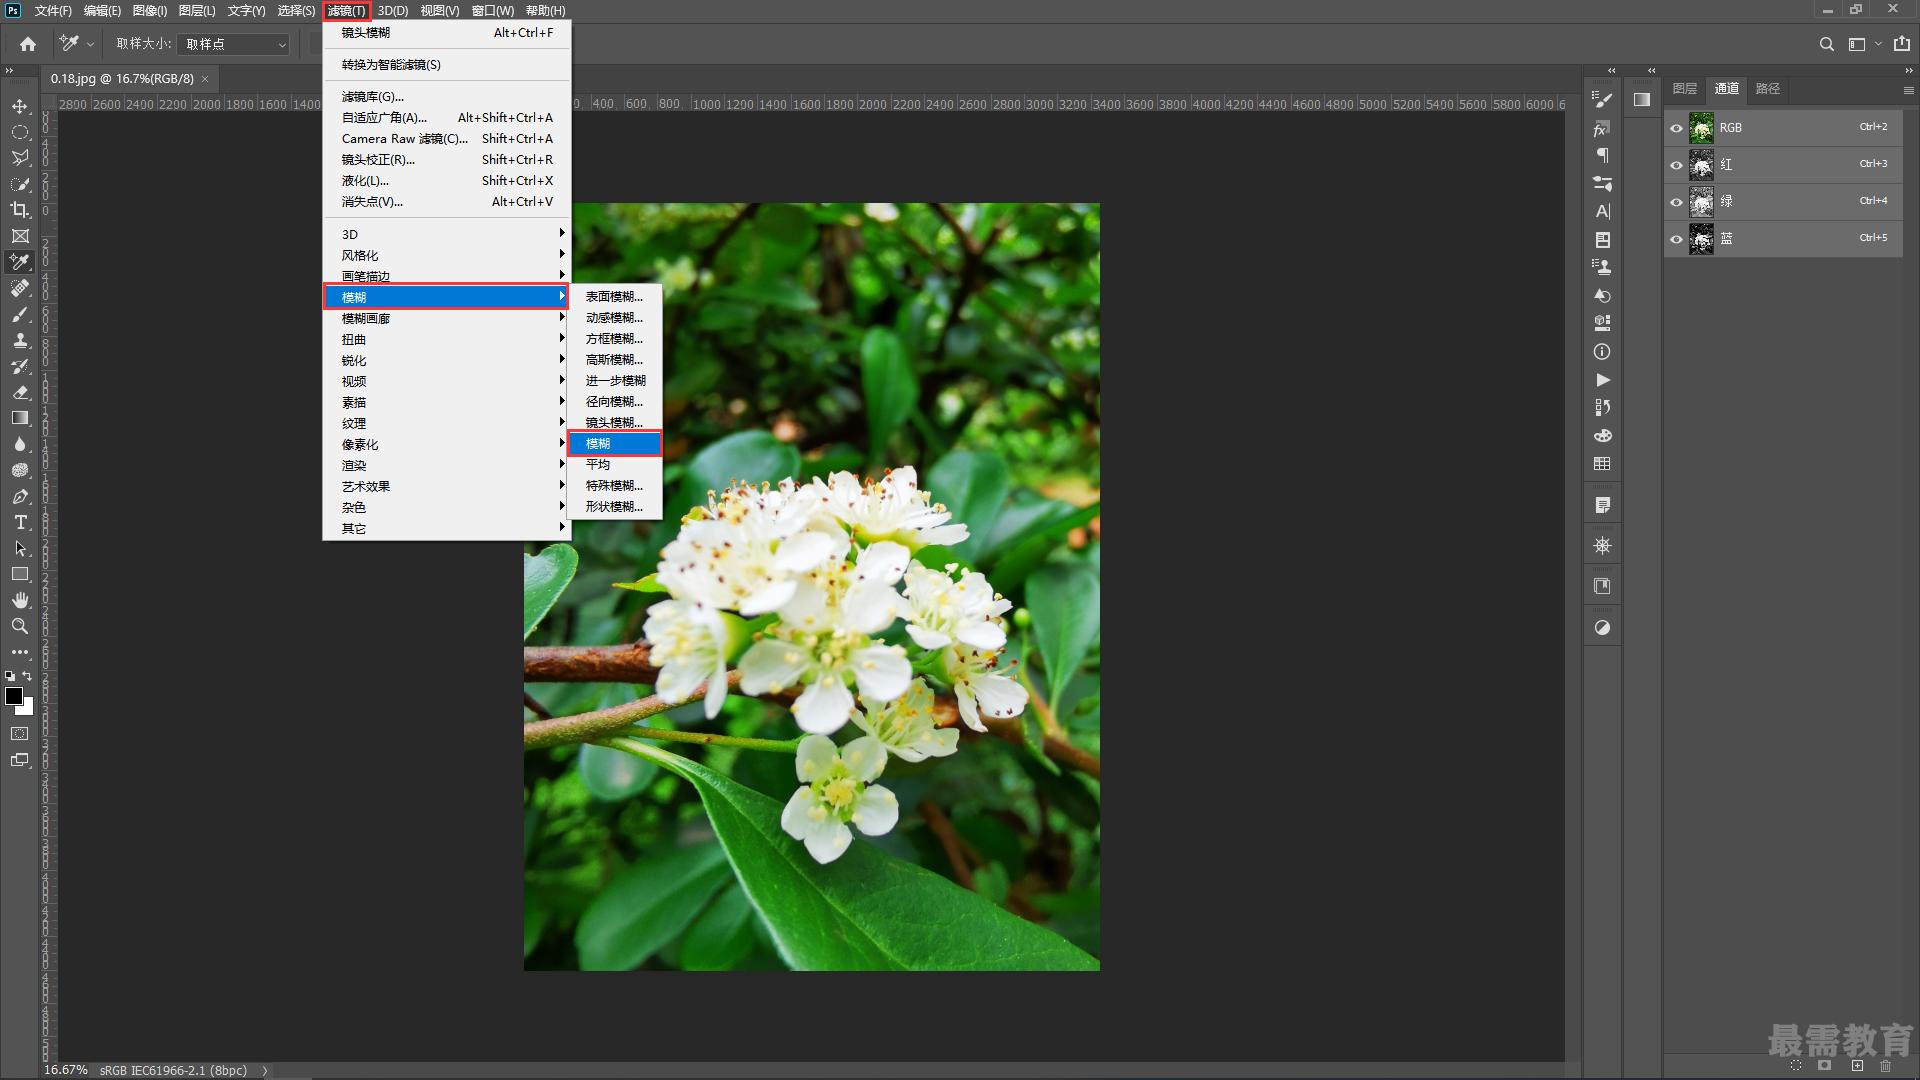
Task: Choose 动感模糊 motion blur
Action: tap(615, 318)
